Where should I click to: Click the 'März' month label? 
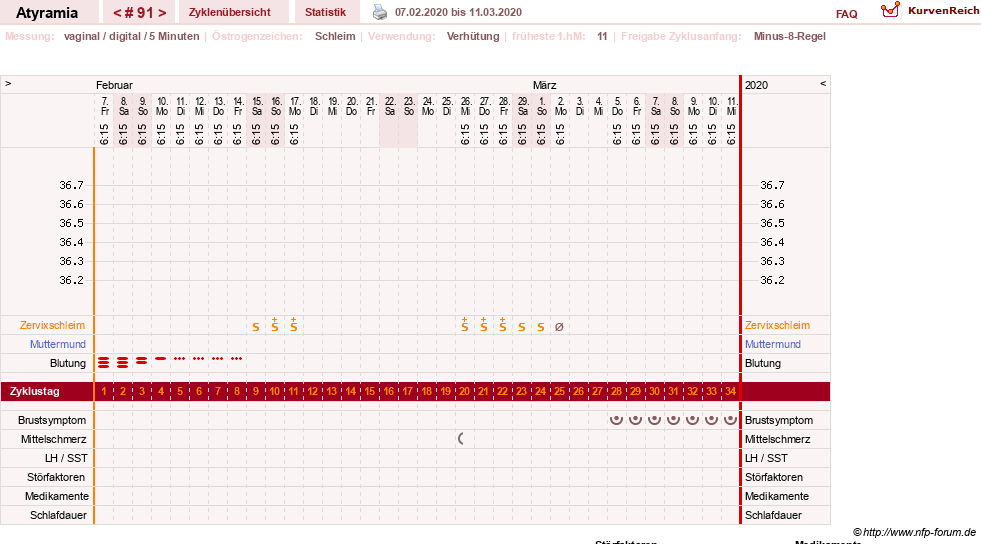(544, 85)
